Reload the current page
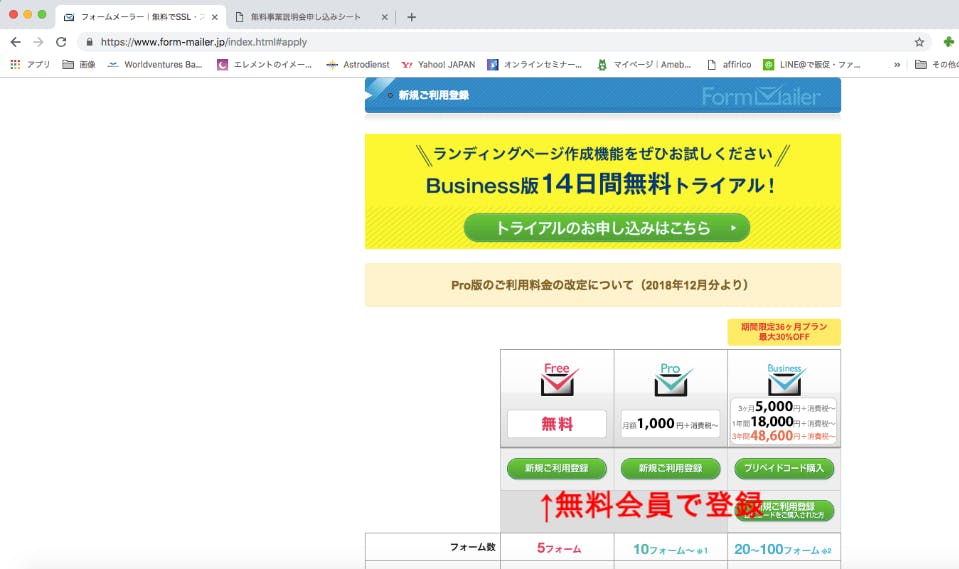959x569 pixels. click(61, 42)
